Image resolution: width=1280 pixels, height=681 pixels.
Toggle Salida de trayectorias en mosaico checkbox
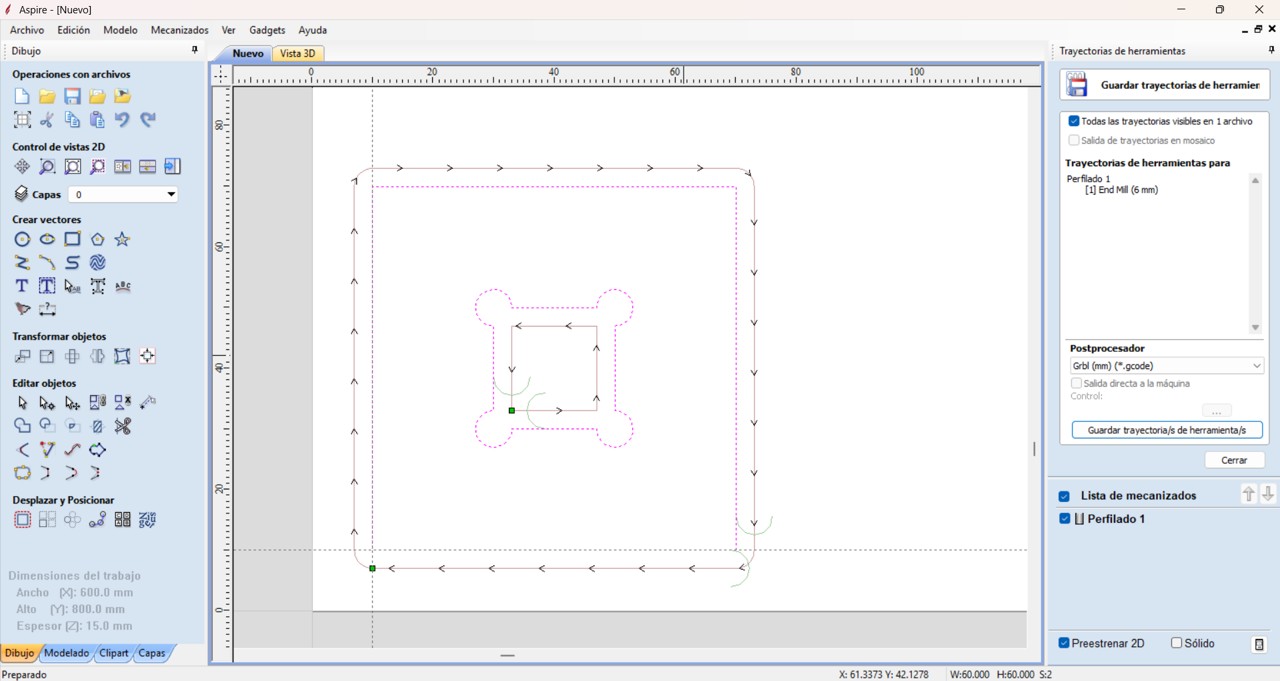pos(1074,140)
